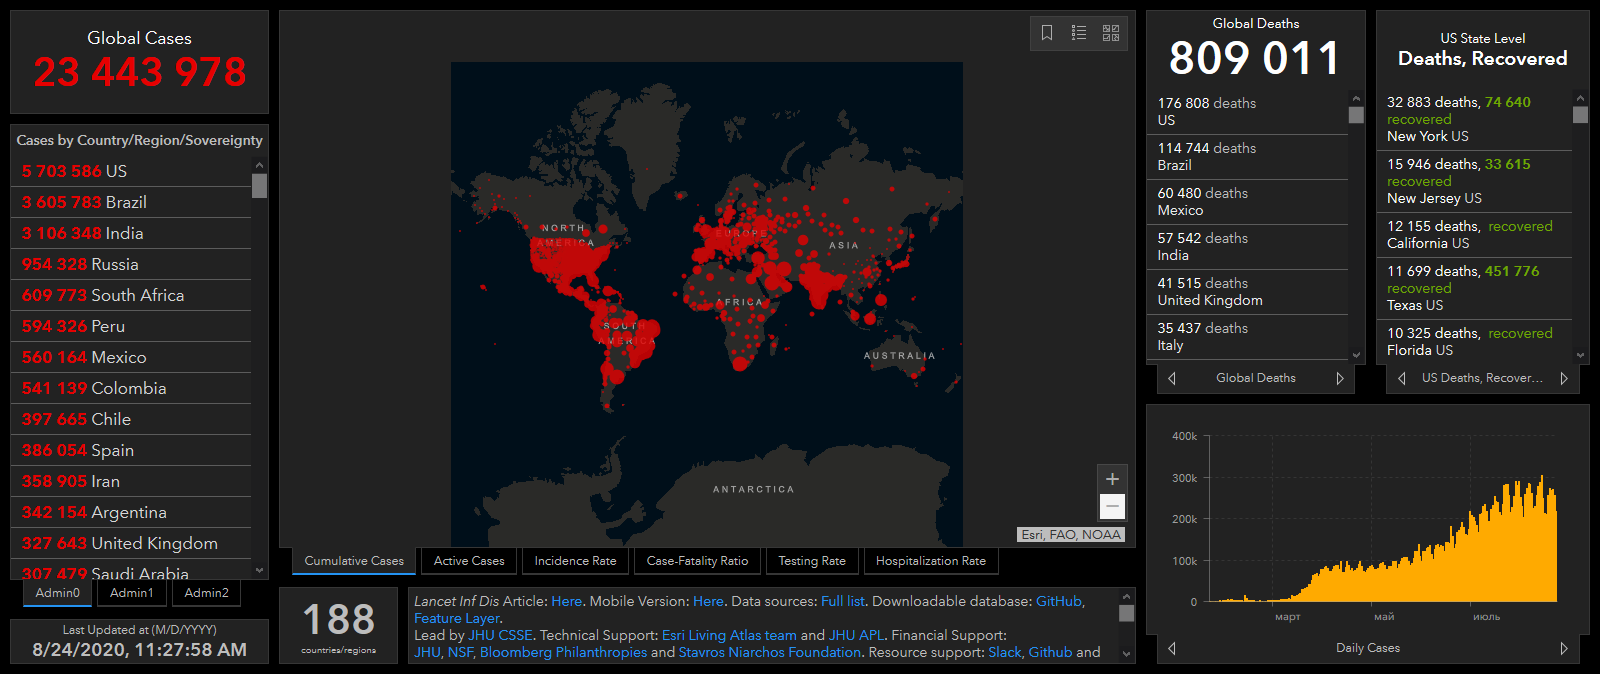This screenshot has width=1600, height=674.
Task: Click right arrow next to Global Deaths
Action: [1340, 378]
